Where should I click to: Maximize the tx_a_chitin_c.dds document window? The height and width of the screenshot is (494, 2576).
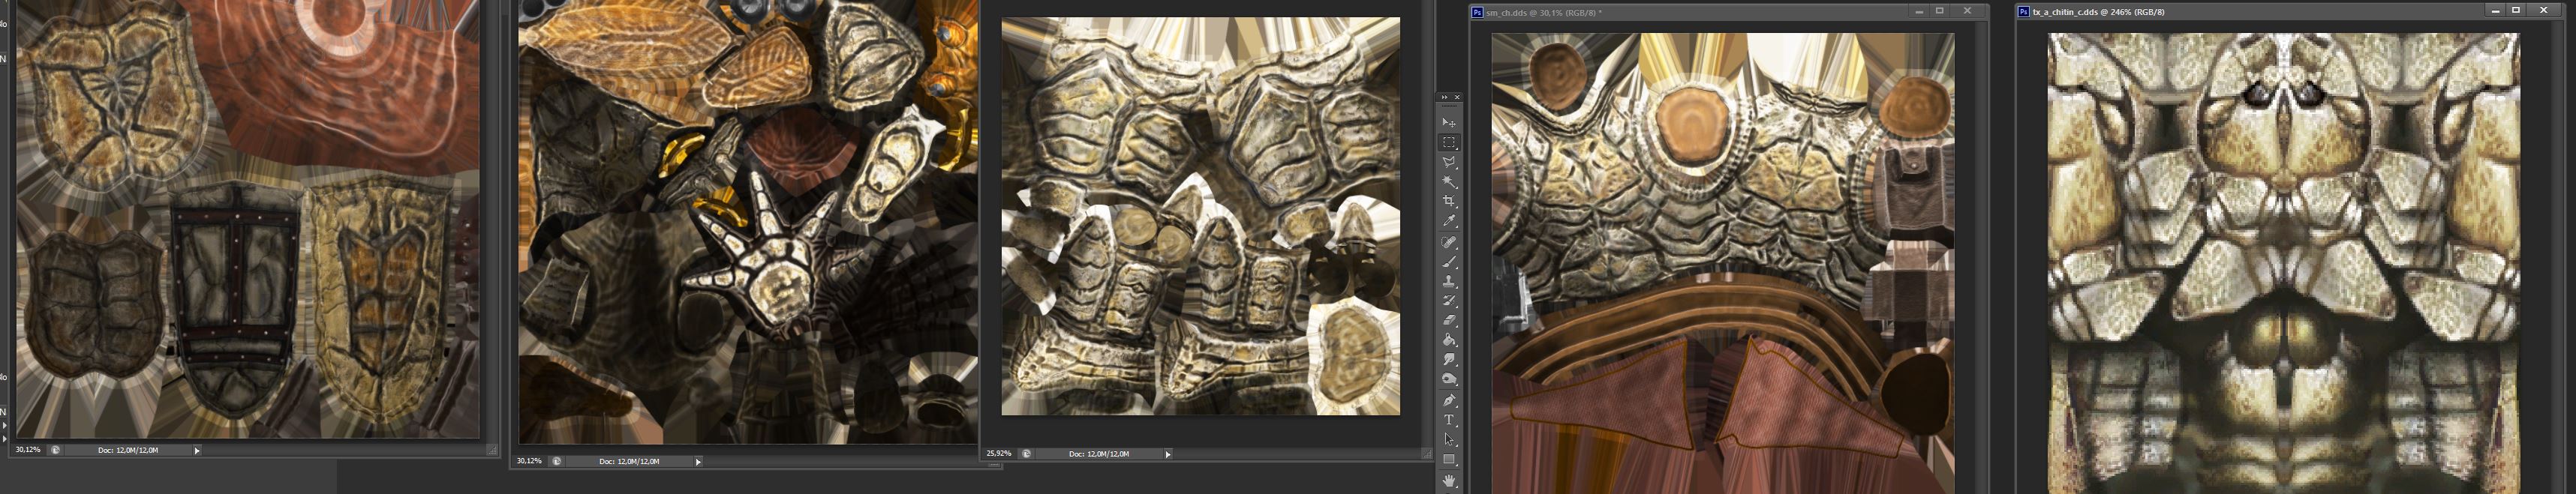(x=2516, y=11)
